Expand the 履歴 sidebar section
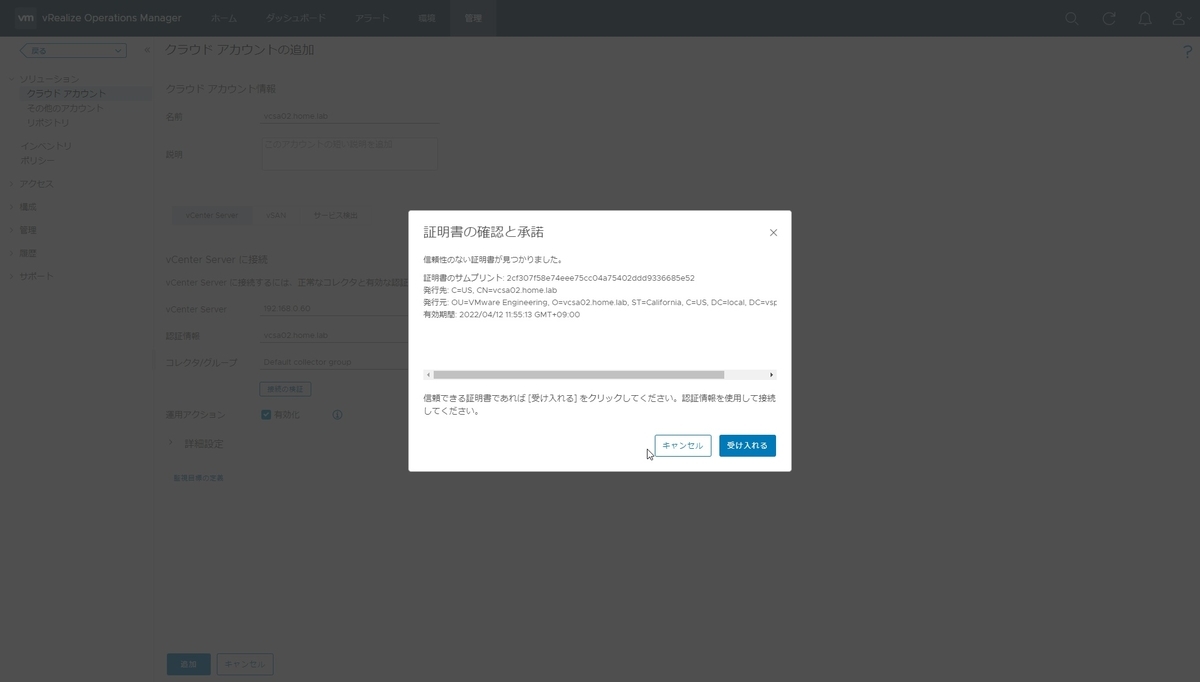 click(x=13, y=253)
